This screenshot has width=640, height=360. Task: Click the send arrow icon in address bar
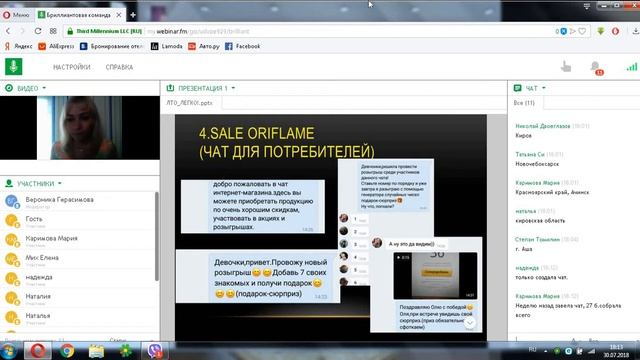point(573,31)
